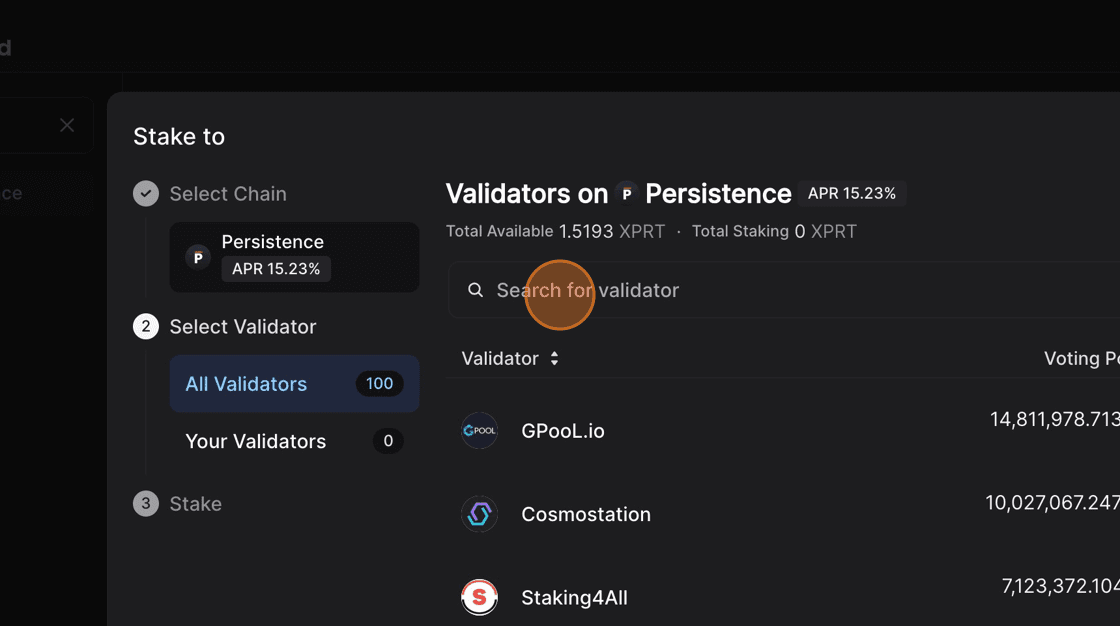Viewport: 1120px width, 626px height.
Task: Click the Persistence chain logo in sidebar
Action: (198, 257)
